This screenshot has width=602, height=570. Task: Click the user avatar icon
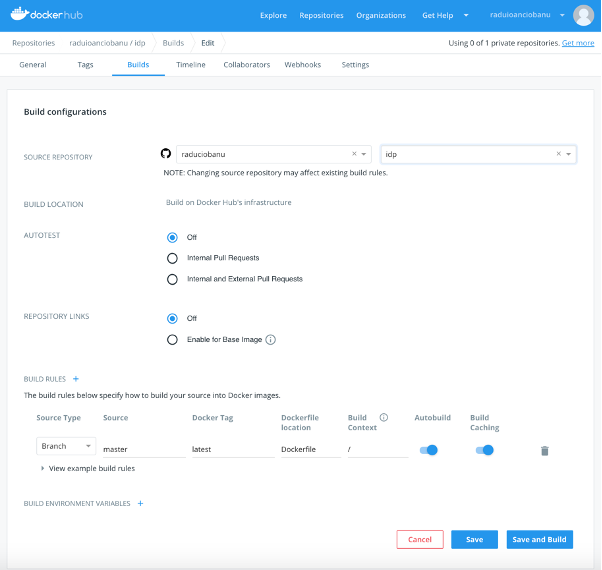pos(583,15)
